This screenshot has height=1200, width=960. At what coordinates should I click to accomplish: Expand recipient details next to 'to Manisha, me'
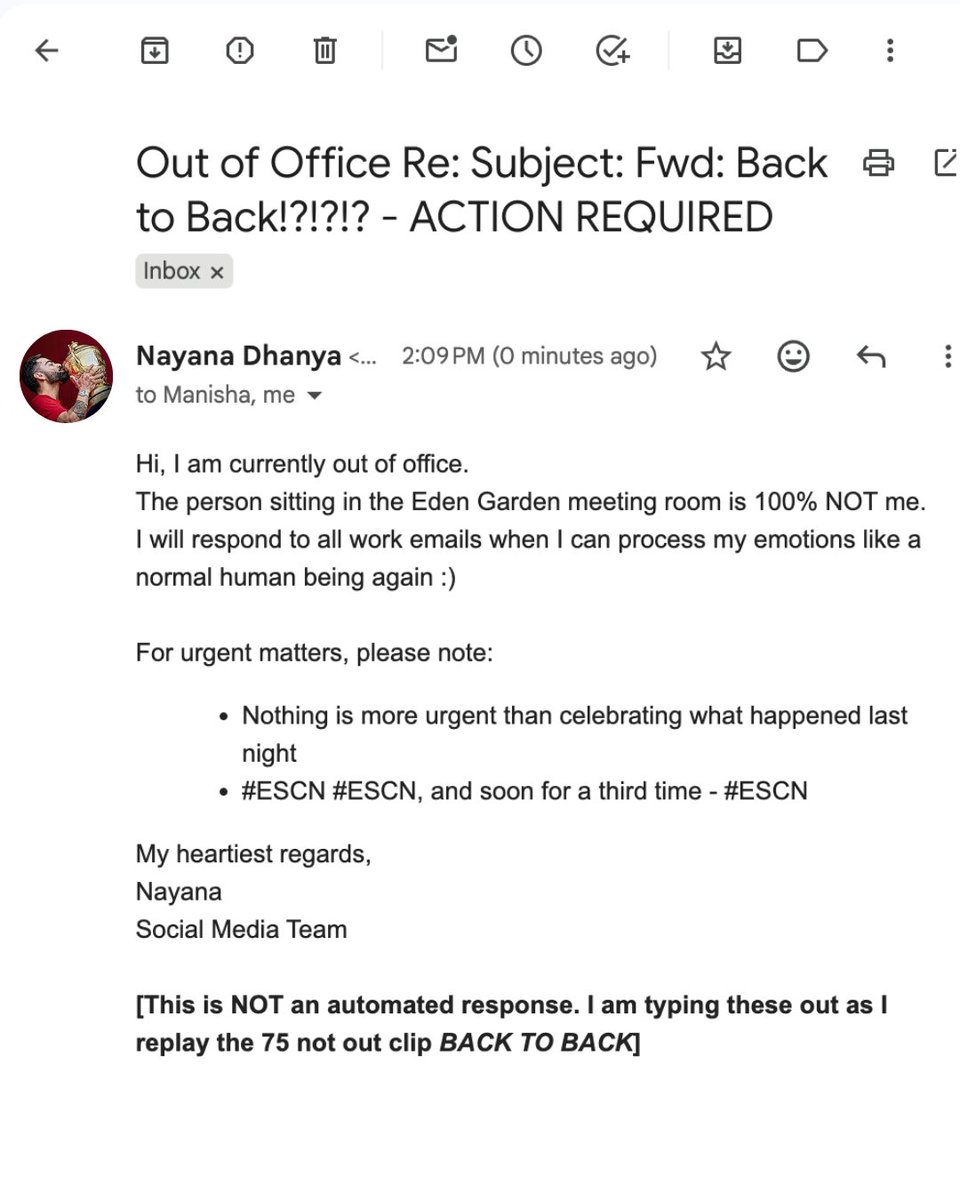click(314, 396)
